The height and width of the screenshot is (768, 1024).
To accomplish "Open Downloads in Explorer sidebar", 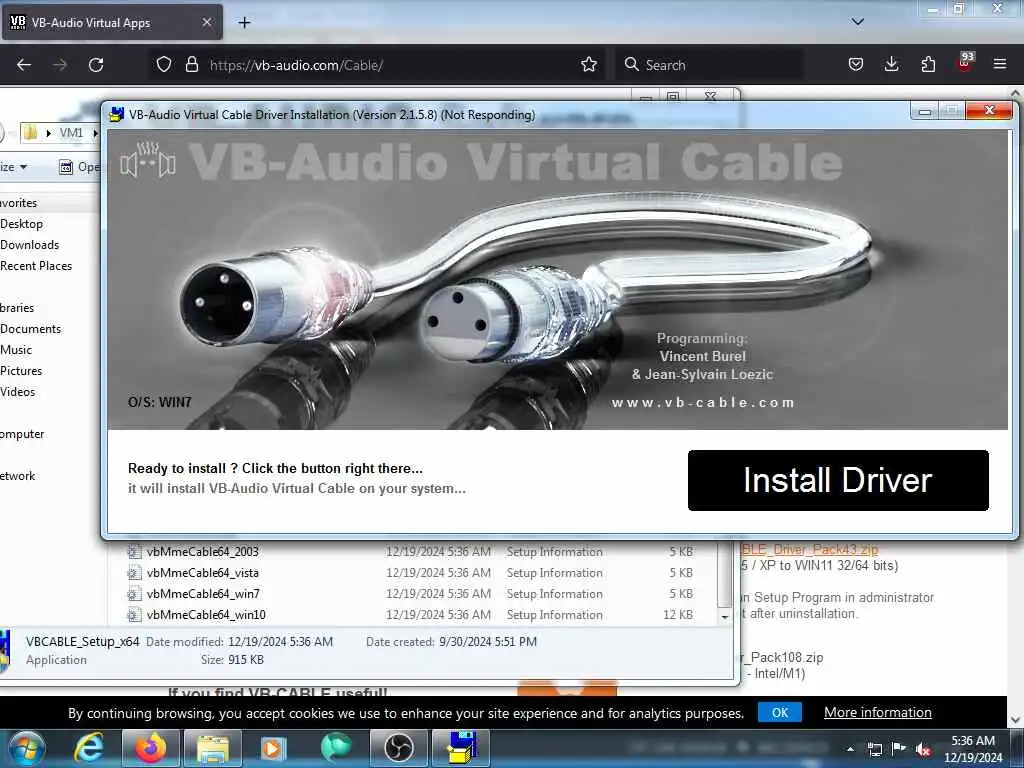I will click(29, 245).
